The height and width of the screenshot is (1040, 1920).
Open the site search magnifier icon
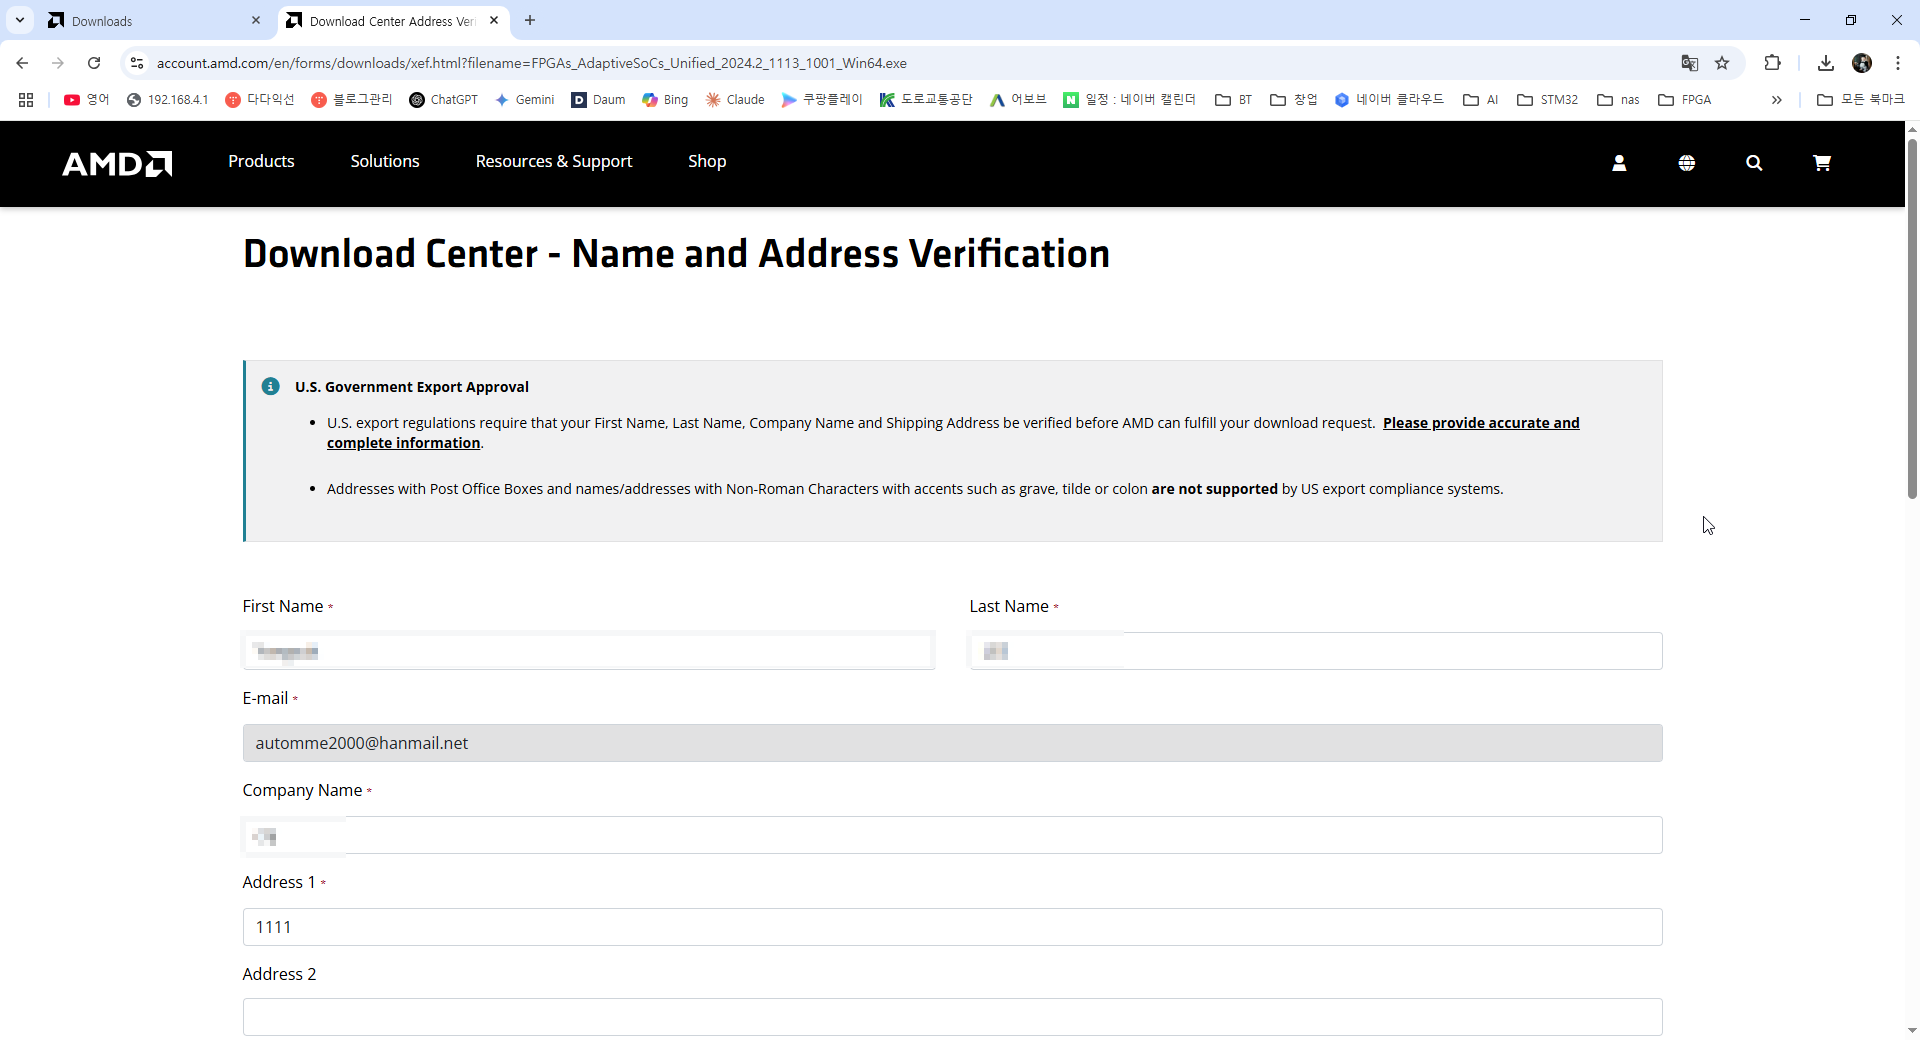tap(1754, 163)
